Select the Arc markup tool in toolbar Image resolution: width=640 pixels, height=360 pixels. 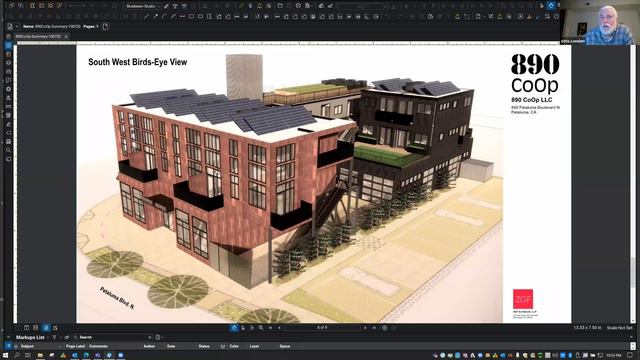pyautogui.click(x=164, y=17)
